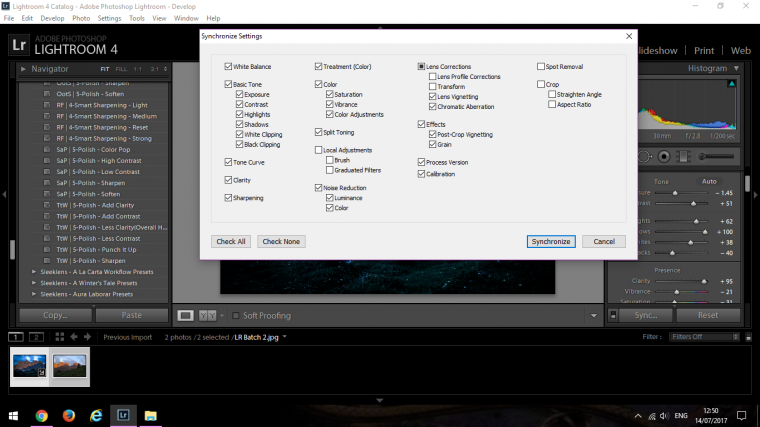Open Internet Explorer from the taskbar
This screenshot has height=427, width=760.
point(96,416)
